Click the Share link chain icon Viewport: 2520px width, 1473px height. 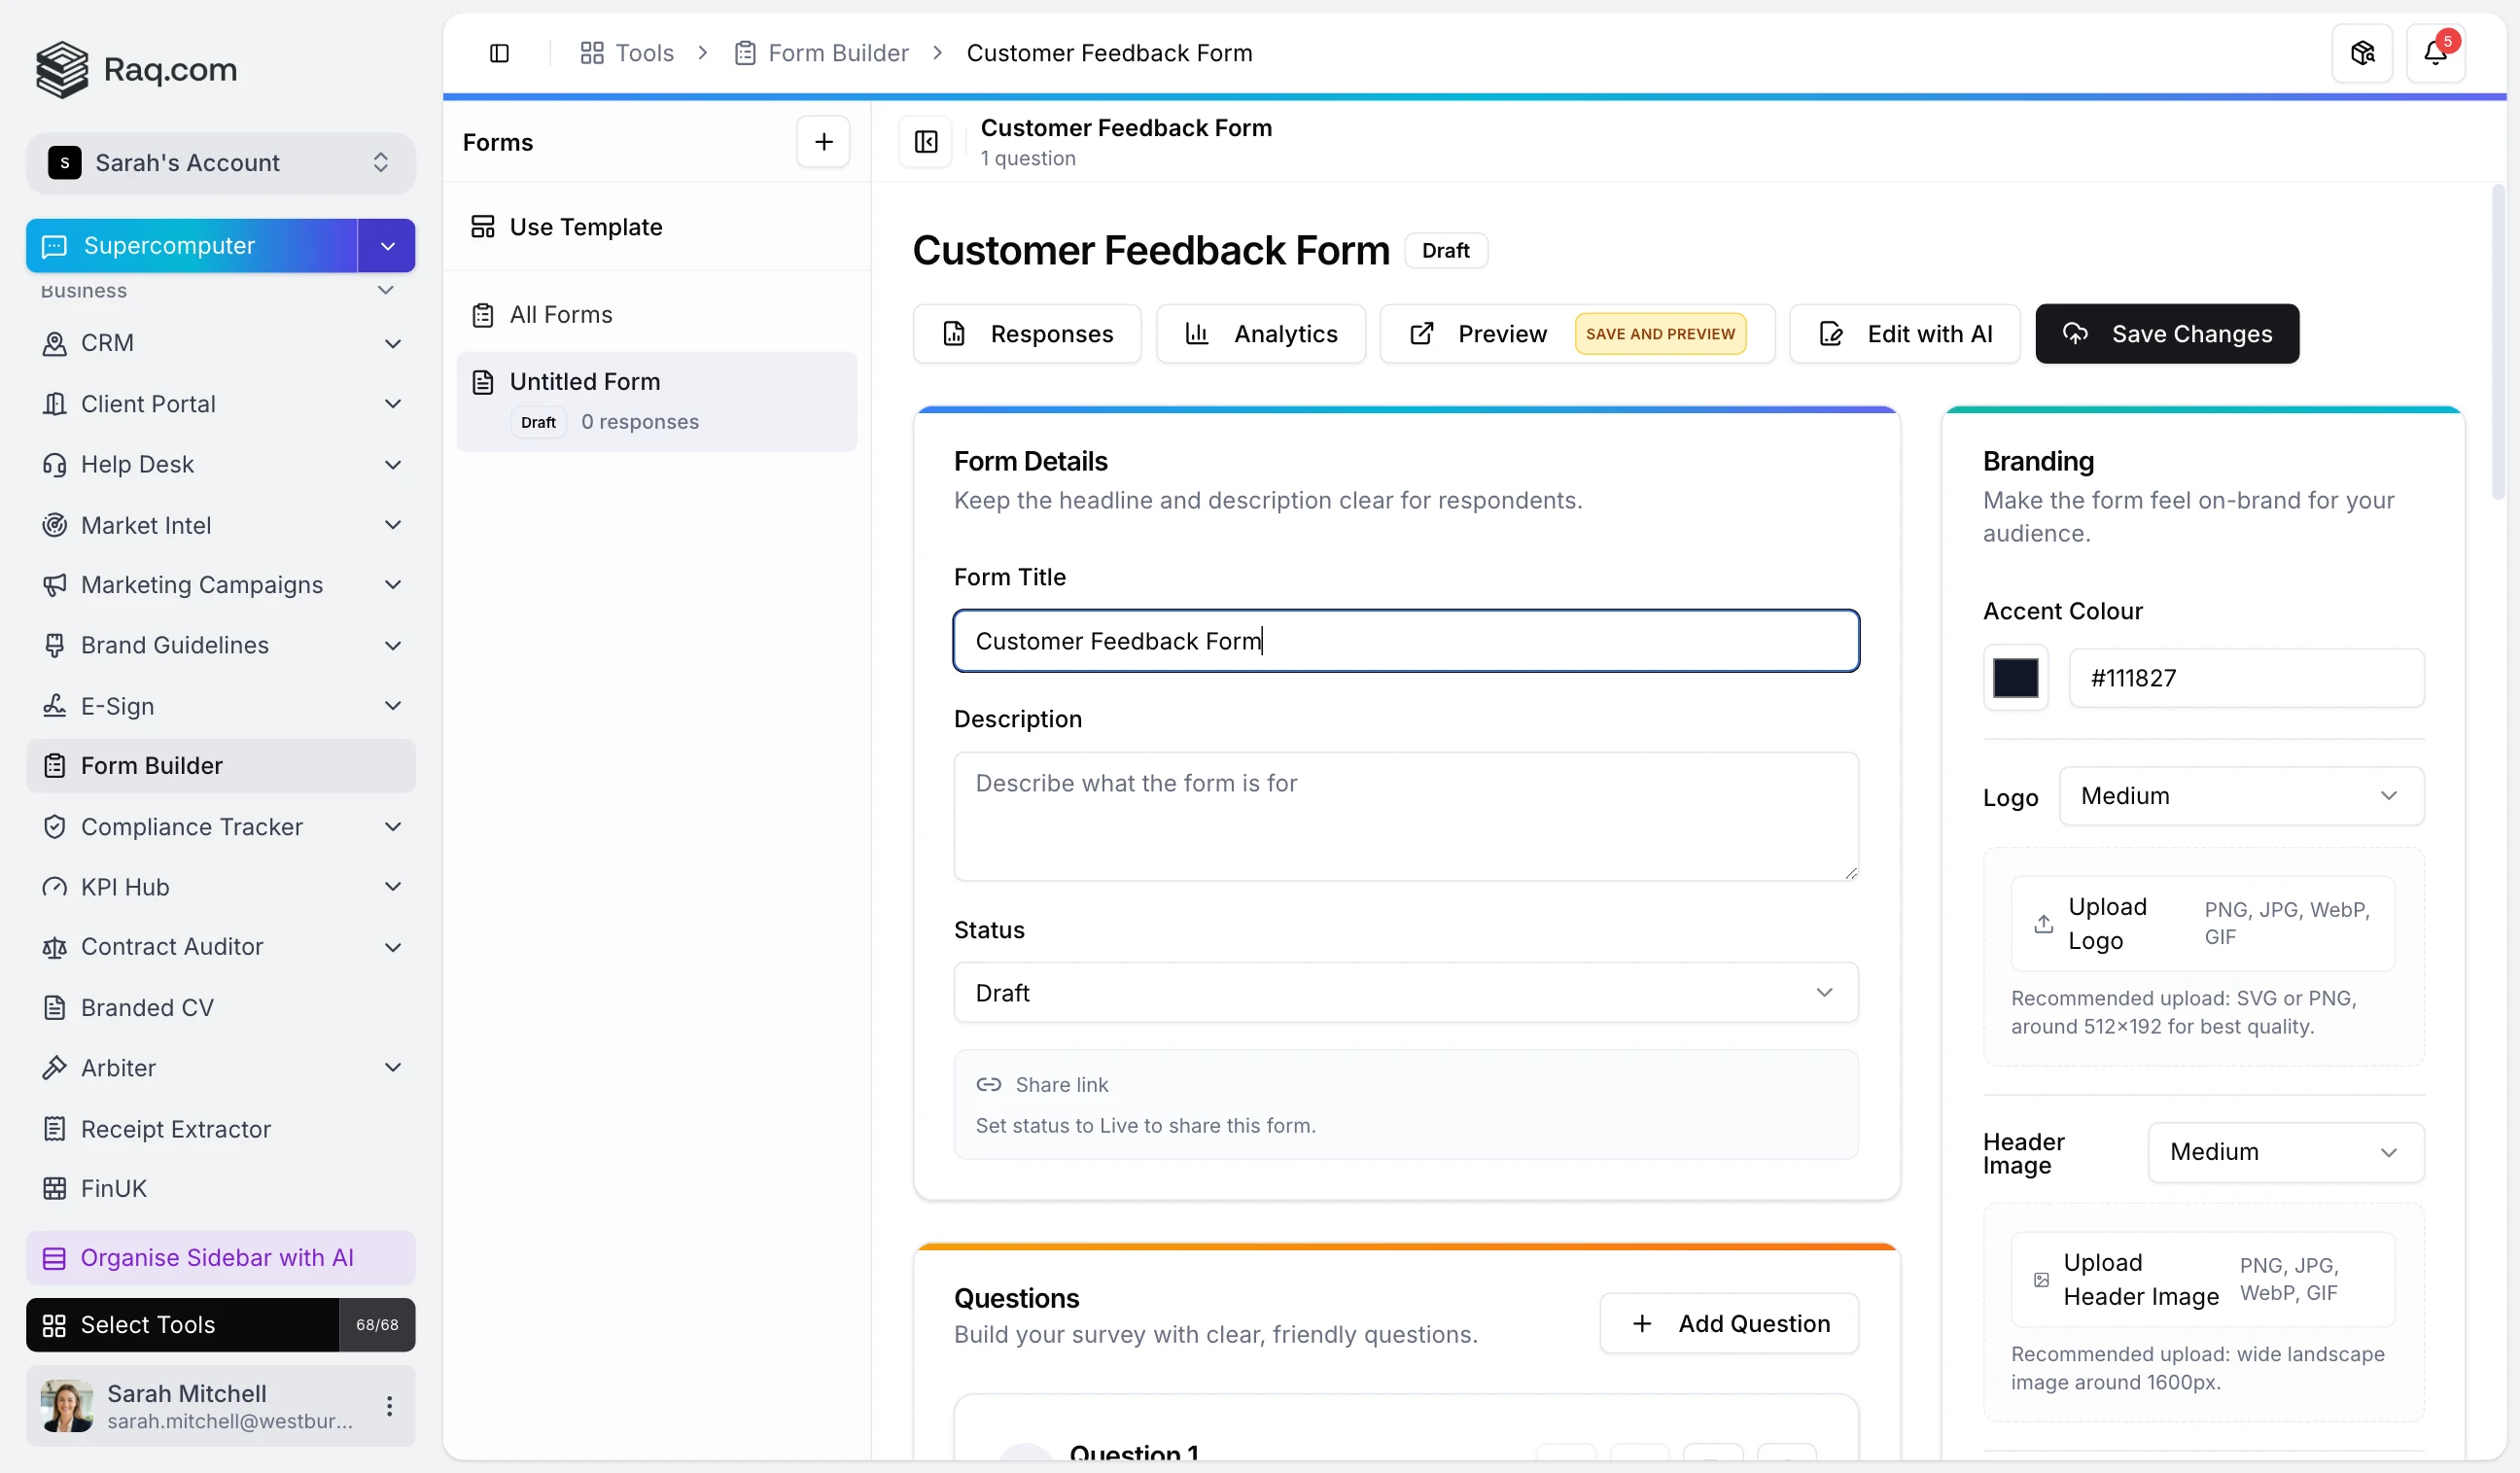point(988,1085)
